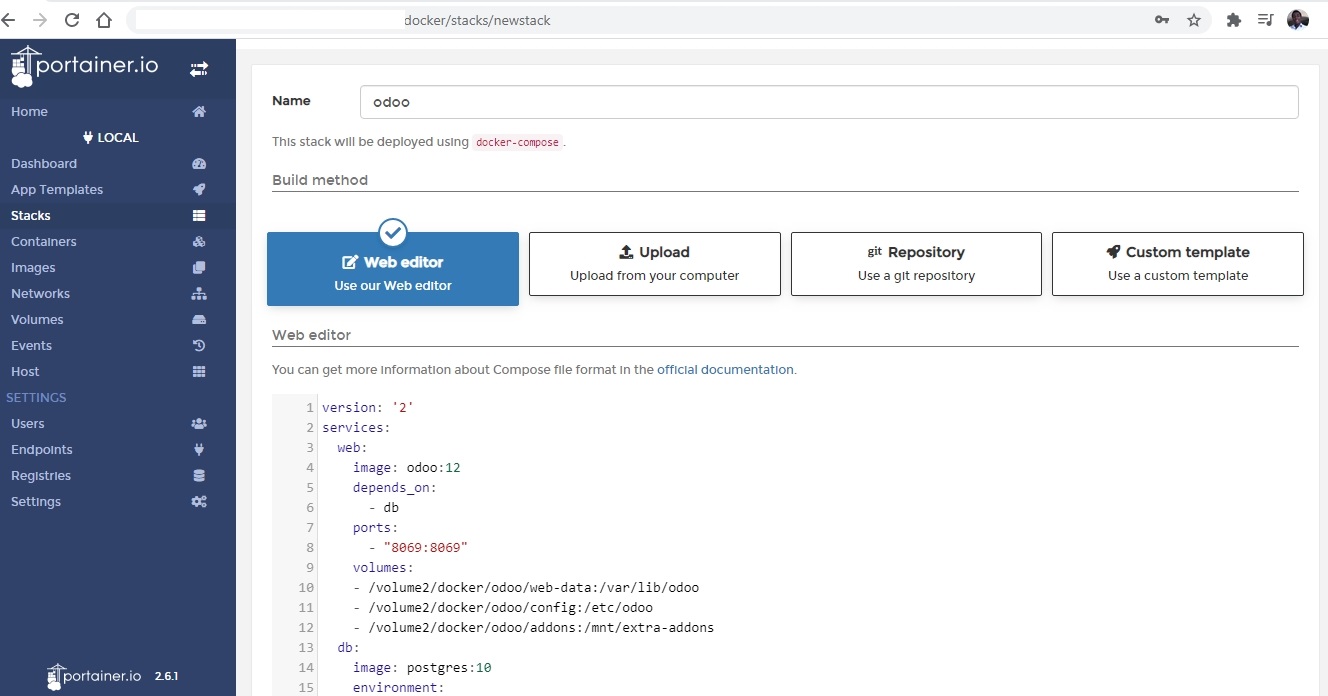Click the Stacks list icon

(x=199, y=216)
